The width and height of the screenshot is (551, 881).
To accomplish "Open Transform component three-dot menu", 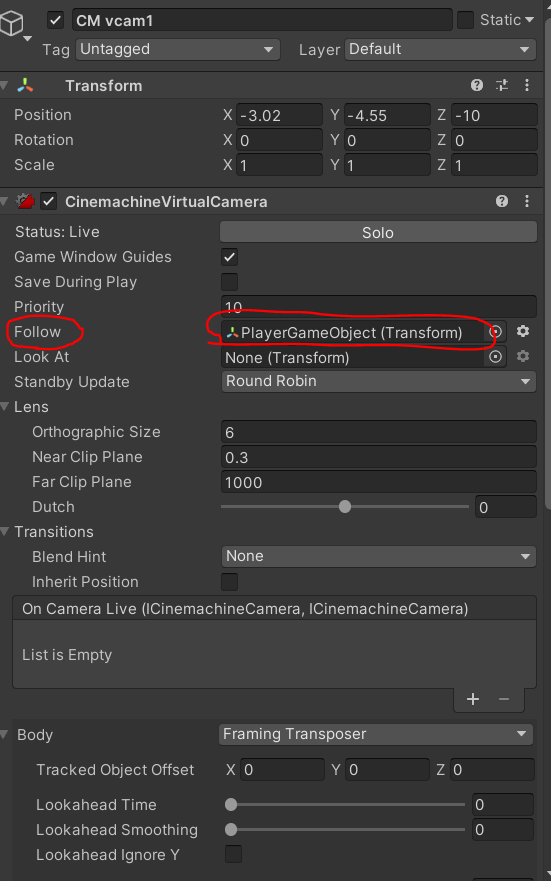I will (527, 85).
